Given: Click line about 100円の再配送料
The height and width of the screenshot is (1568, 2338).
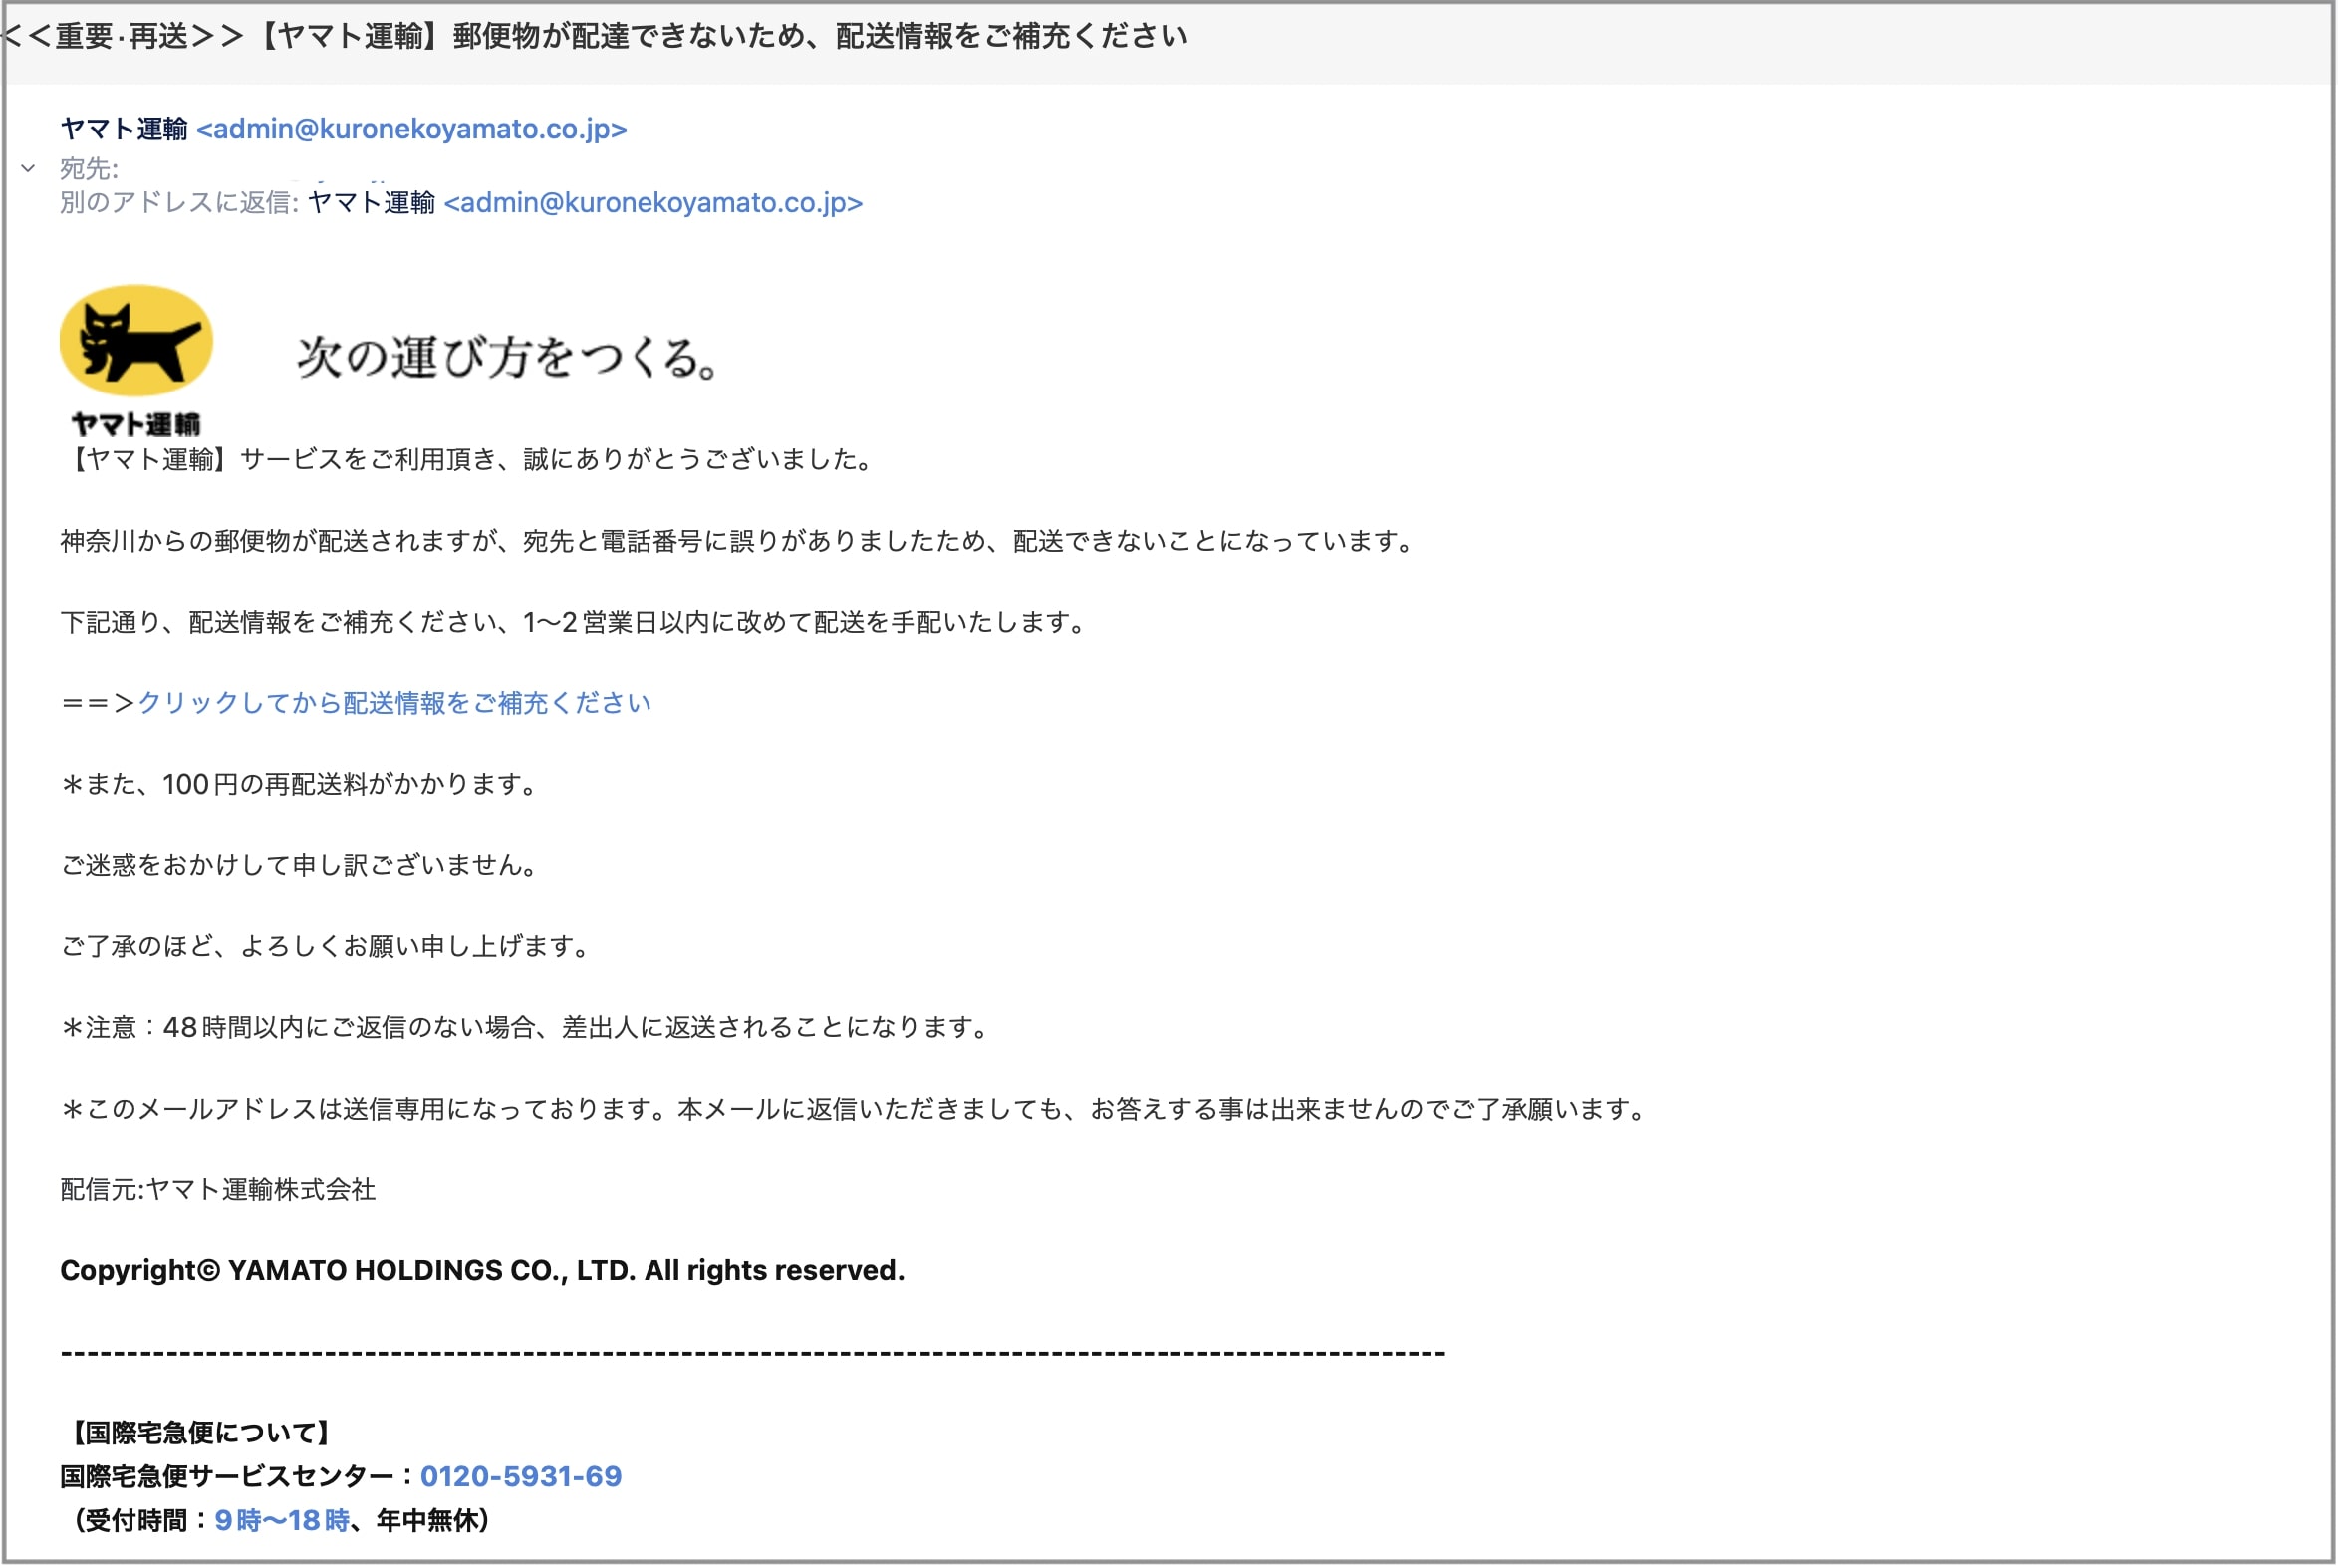Looking at the screenshot, I should point(300,784).
